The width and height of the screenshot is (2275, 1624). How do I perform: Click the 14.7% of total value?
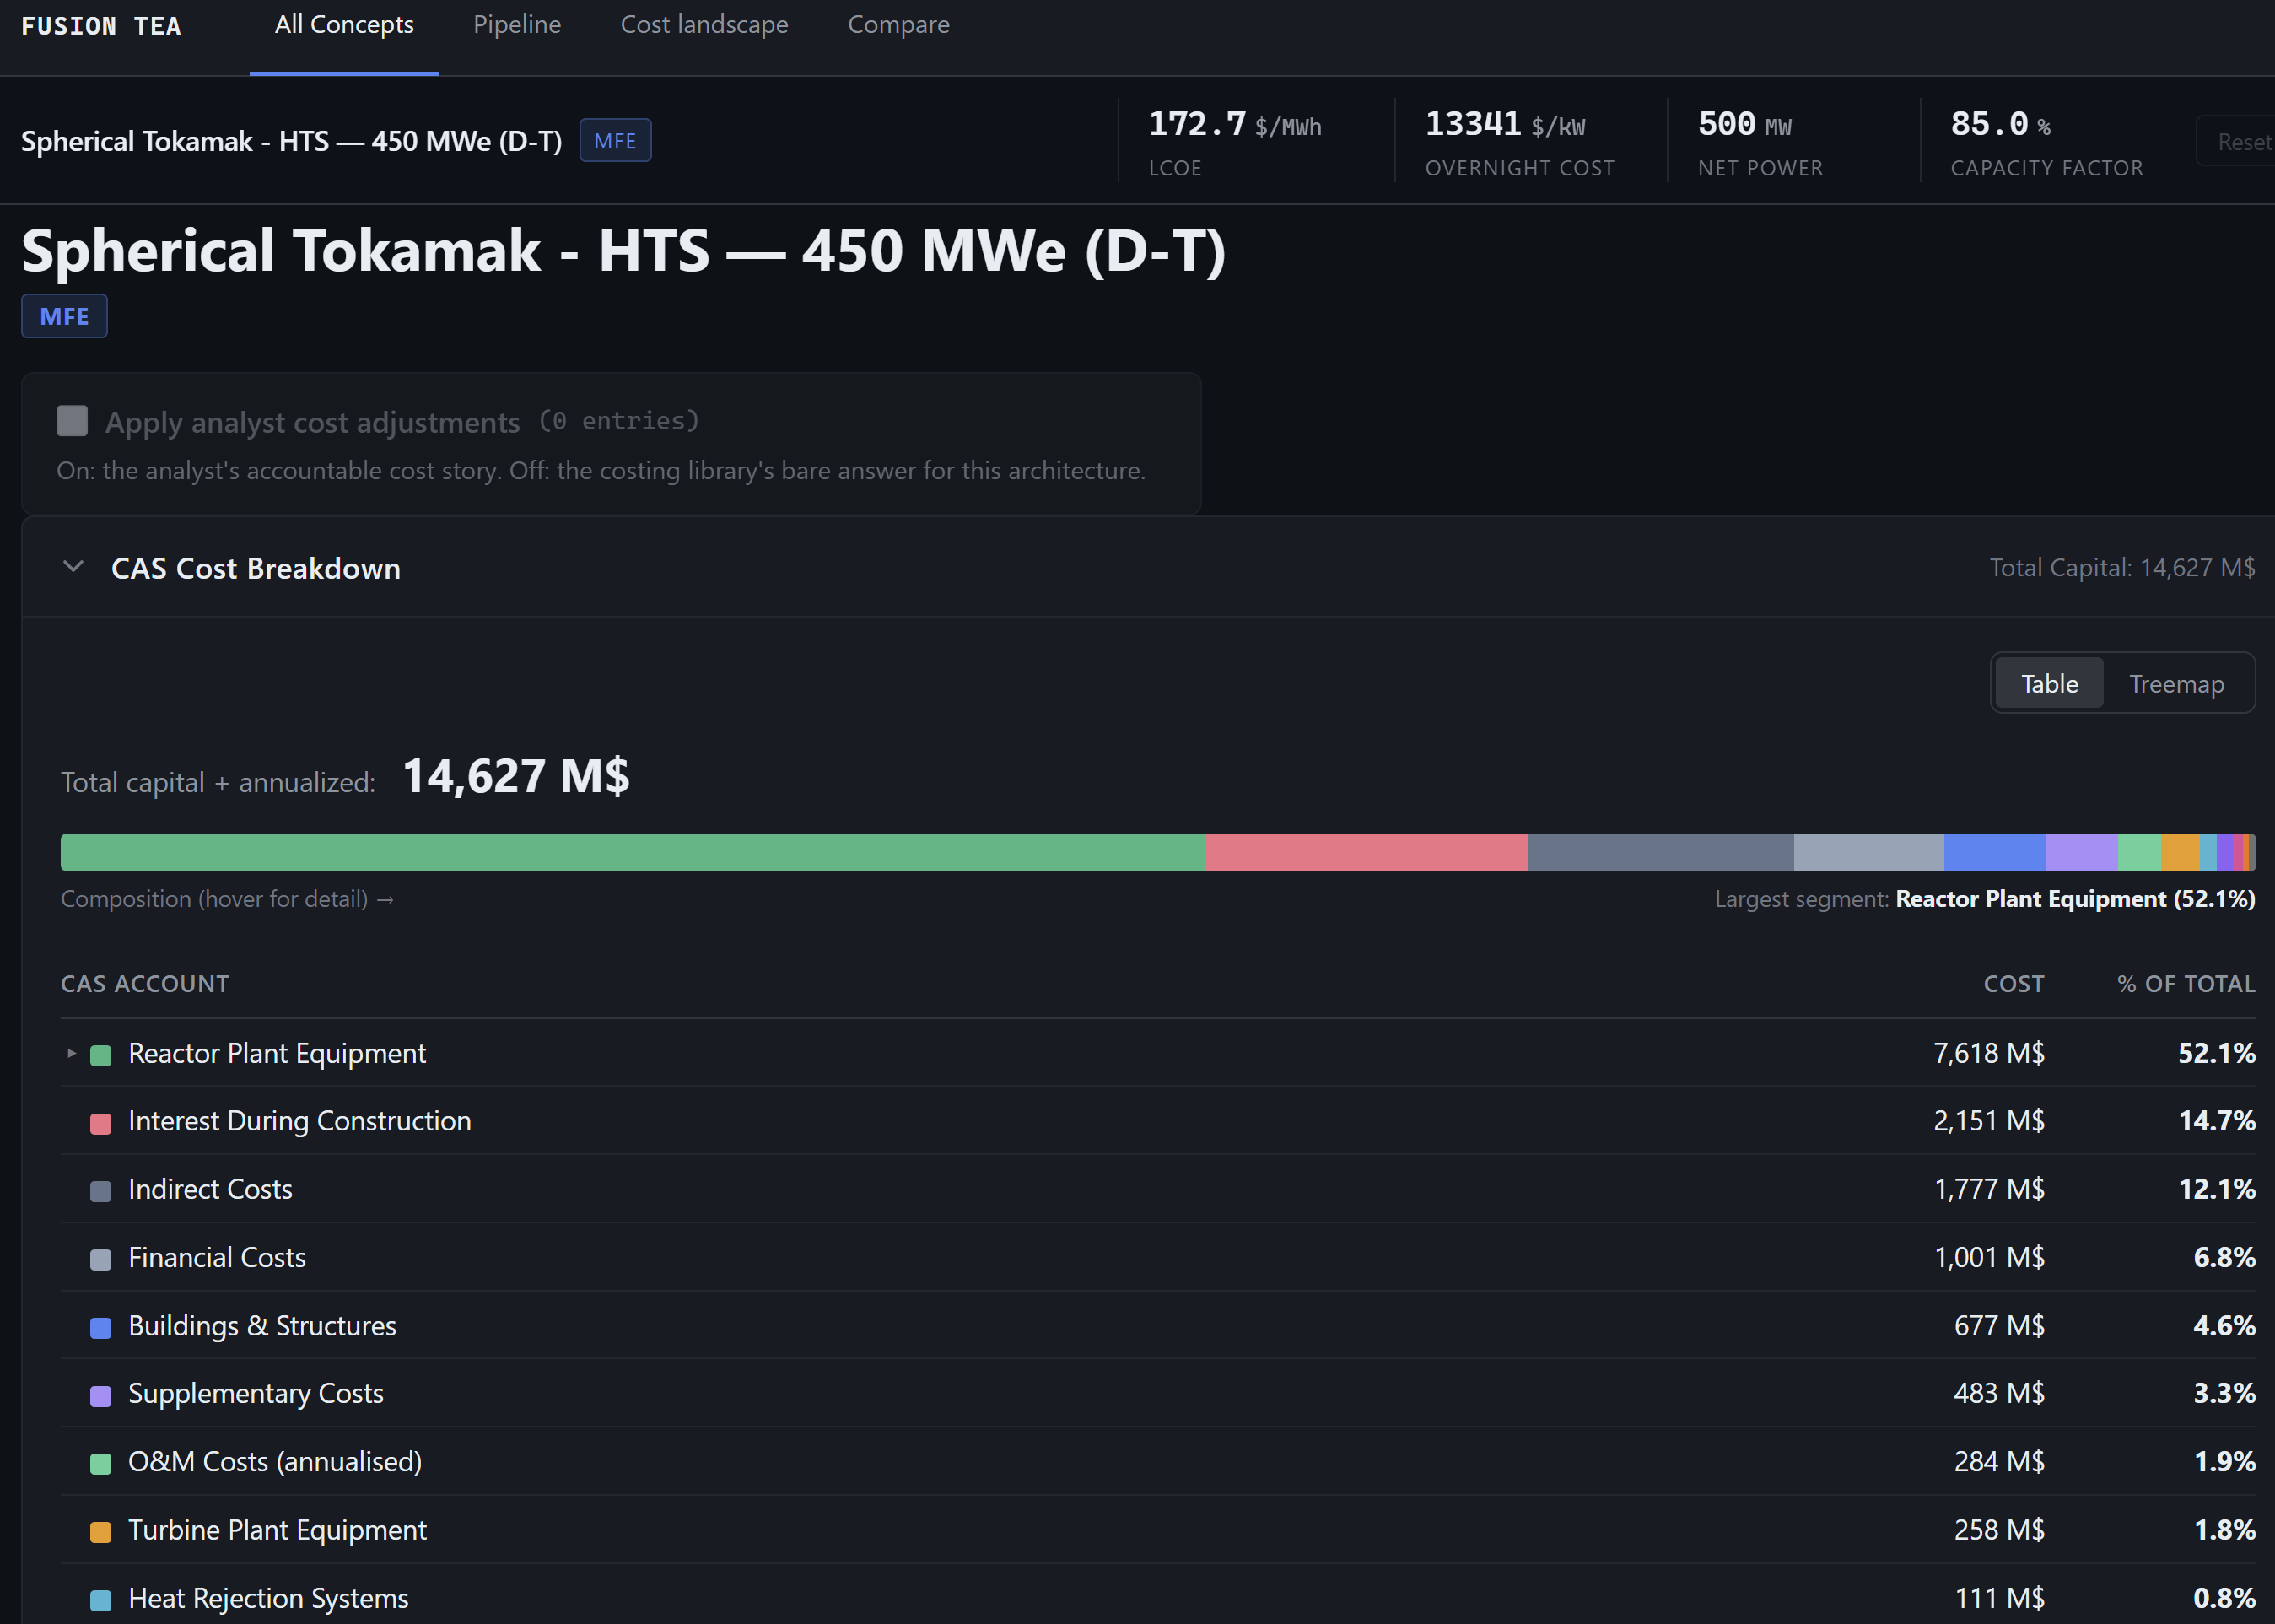click(2217, 1121)
